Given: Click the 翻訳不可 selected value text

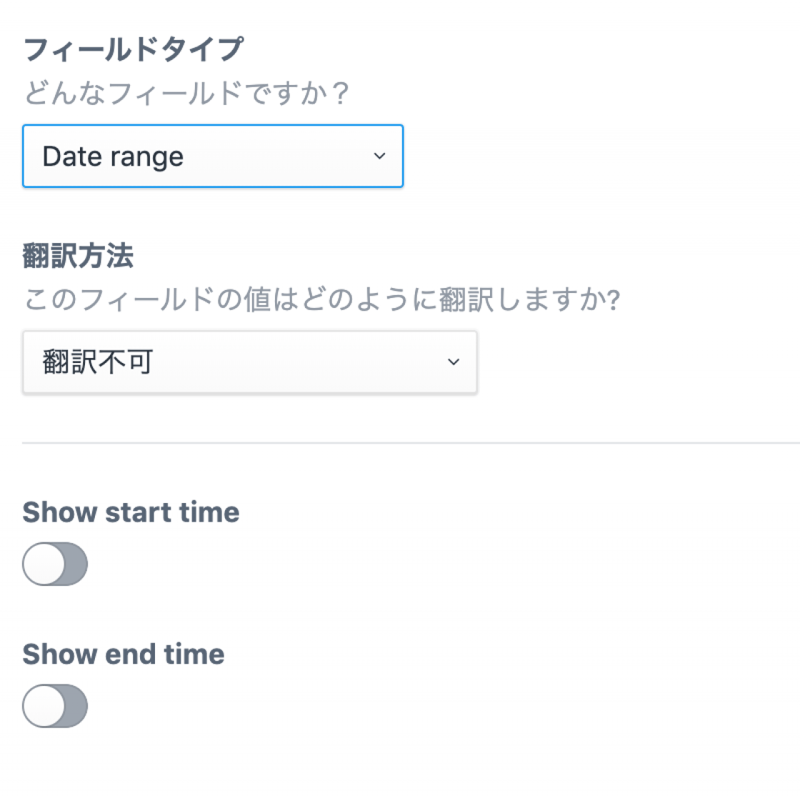Looking at the screenshot, I should coord(98,362).
